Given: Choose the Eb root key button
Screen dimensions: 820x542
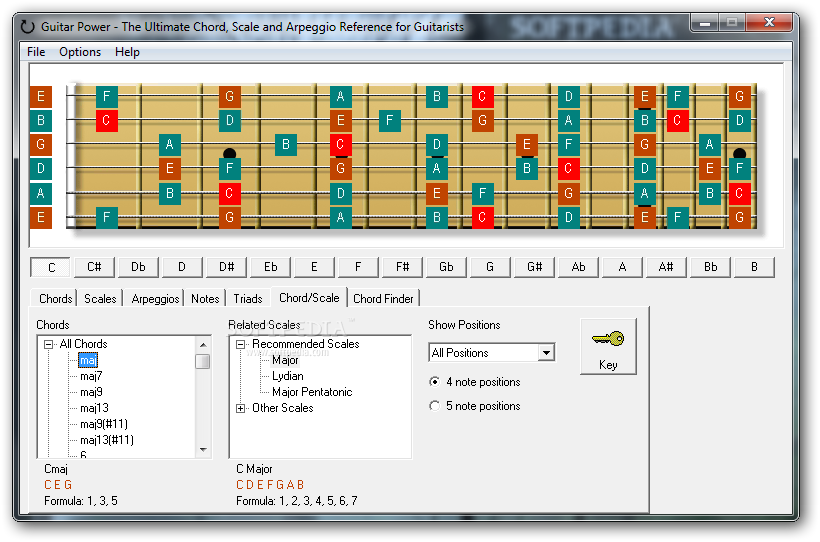Looking at the screenshot, I should pos(270,267).
